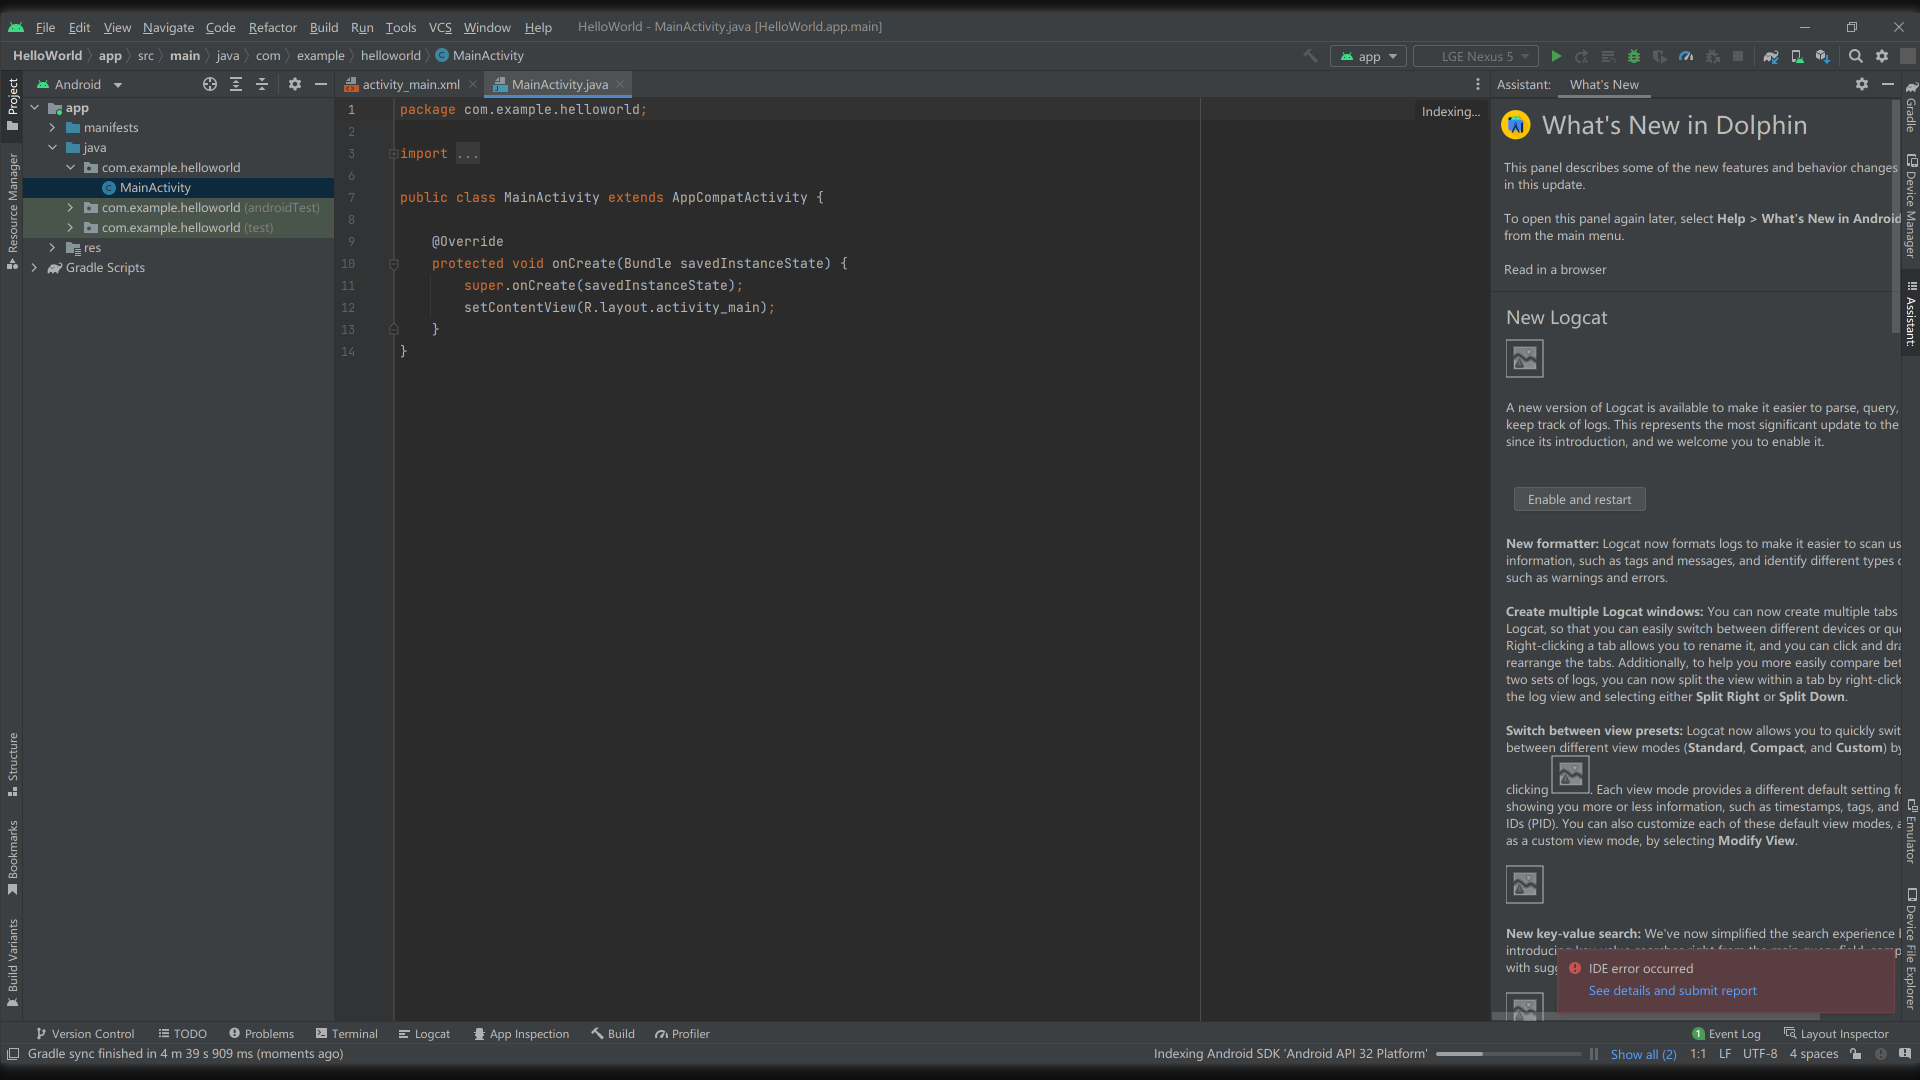This screenshot has height=1080, width=1920.
Task: Click the Search Everywhere magnifier icon
Action: 1856,57
